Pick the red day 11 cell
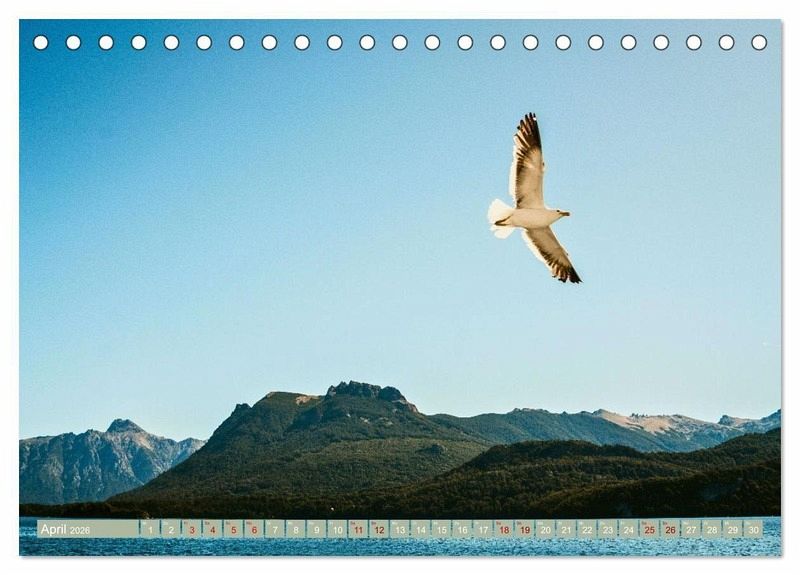Screen dimensions: 800x575 (358, 529)
